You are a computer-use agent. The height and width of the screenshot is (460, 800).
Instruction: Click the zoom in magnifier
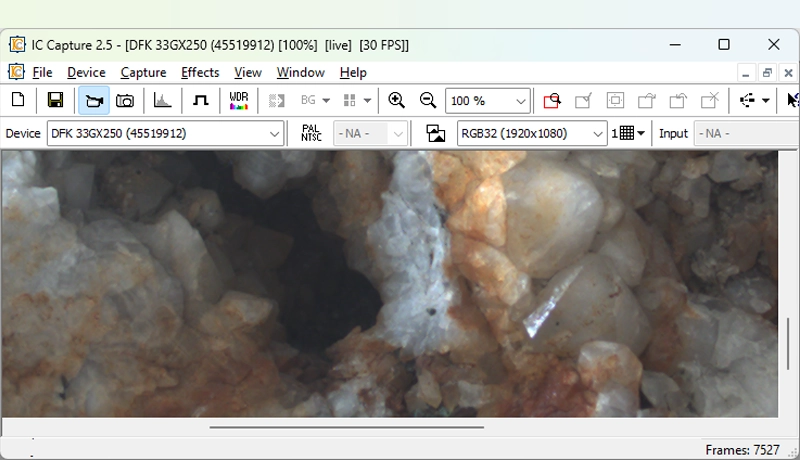tap(396, 100)
